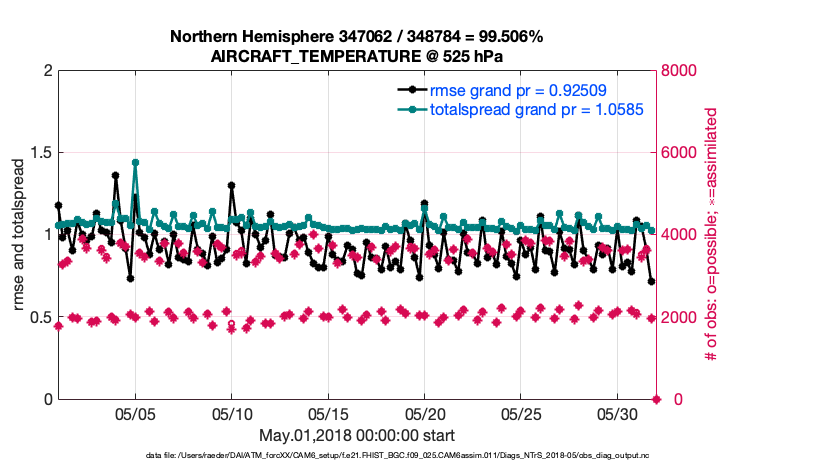The width and height of the screenshot is (830, 470).
Task: Click the 05/15 x-axis tick label
Action: [x=328, y=414]
